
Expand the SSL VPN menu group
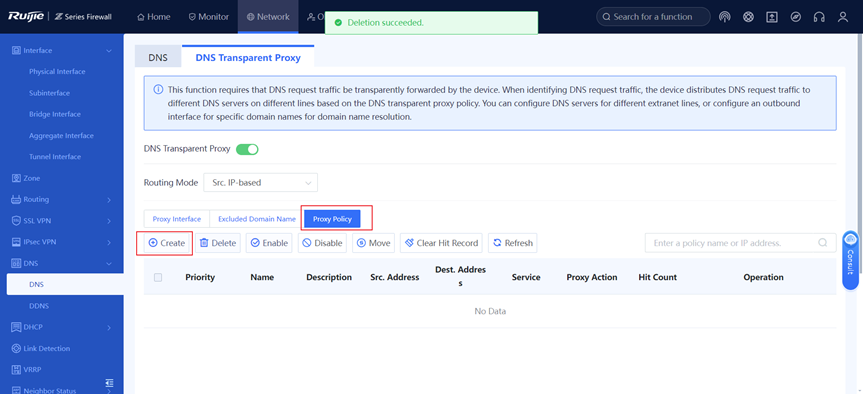[x=109, y=221]
